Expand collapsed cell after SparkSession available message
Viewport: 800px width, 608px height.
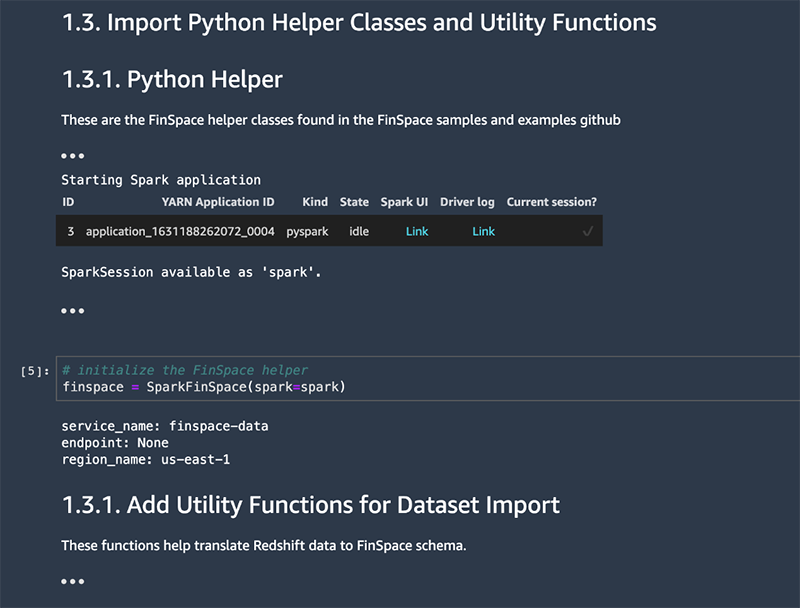(72, 311)
